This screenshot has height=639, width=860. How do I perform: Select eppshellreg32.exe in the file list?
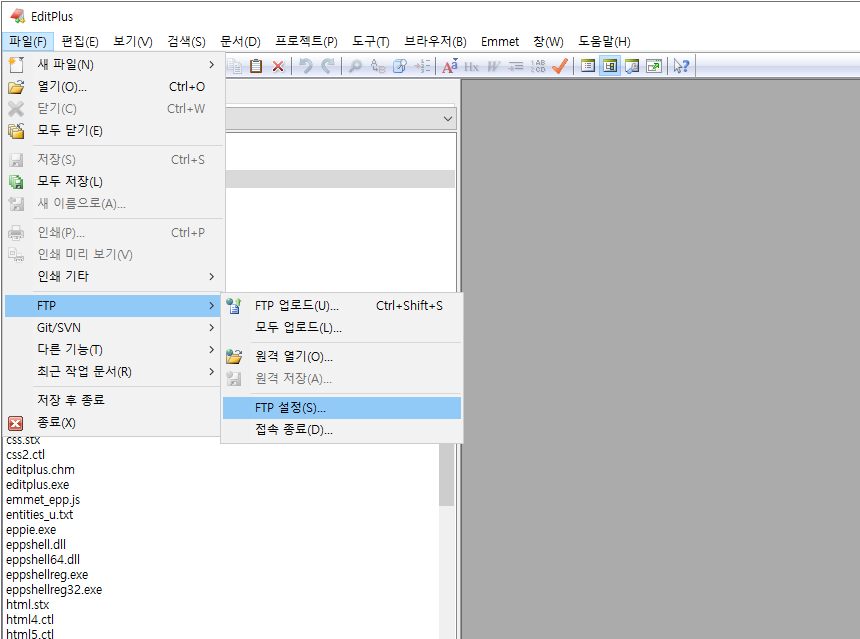(x=54, y=590)
